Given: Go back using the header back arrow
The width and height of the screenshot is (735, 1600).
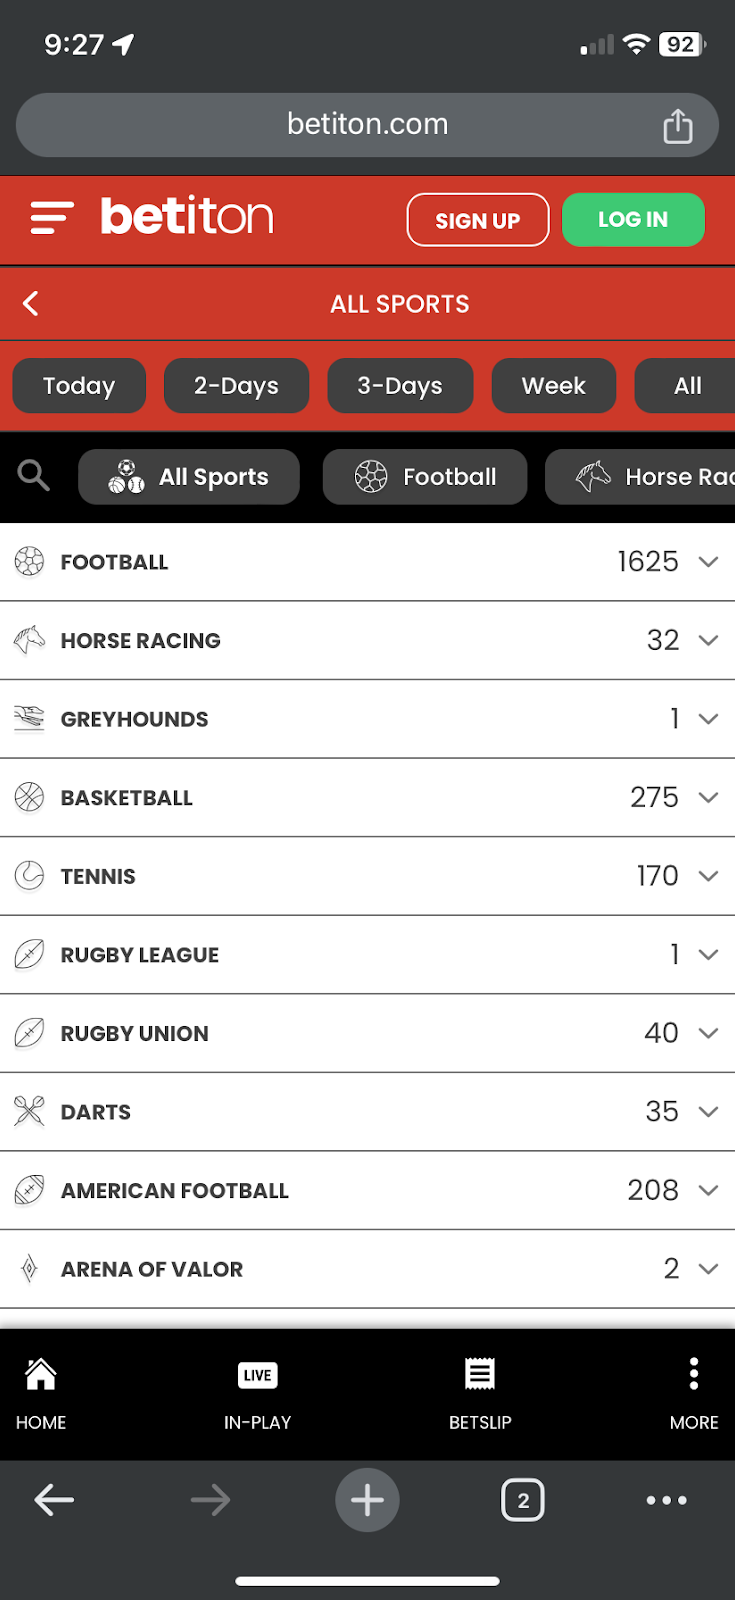Looking at the screenshot, I should [x=31, y=304].
